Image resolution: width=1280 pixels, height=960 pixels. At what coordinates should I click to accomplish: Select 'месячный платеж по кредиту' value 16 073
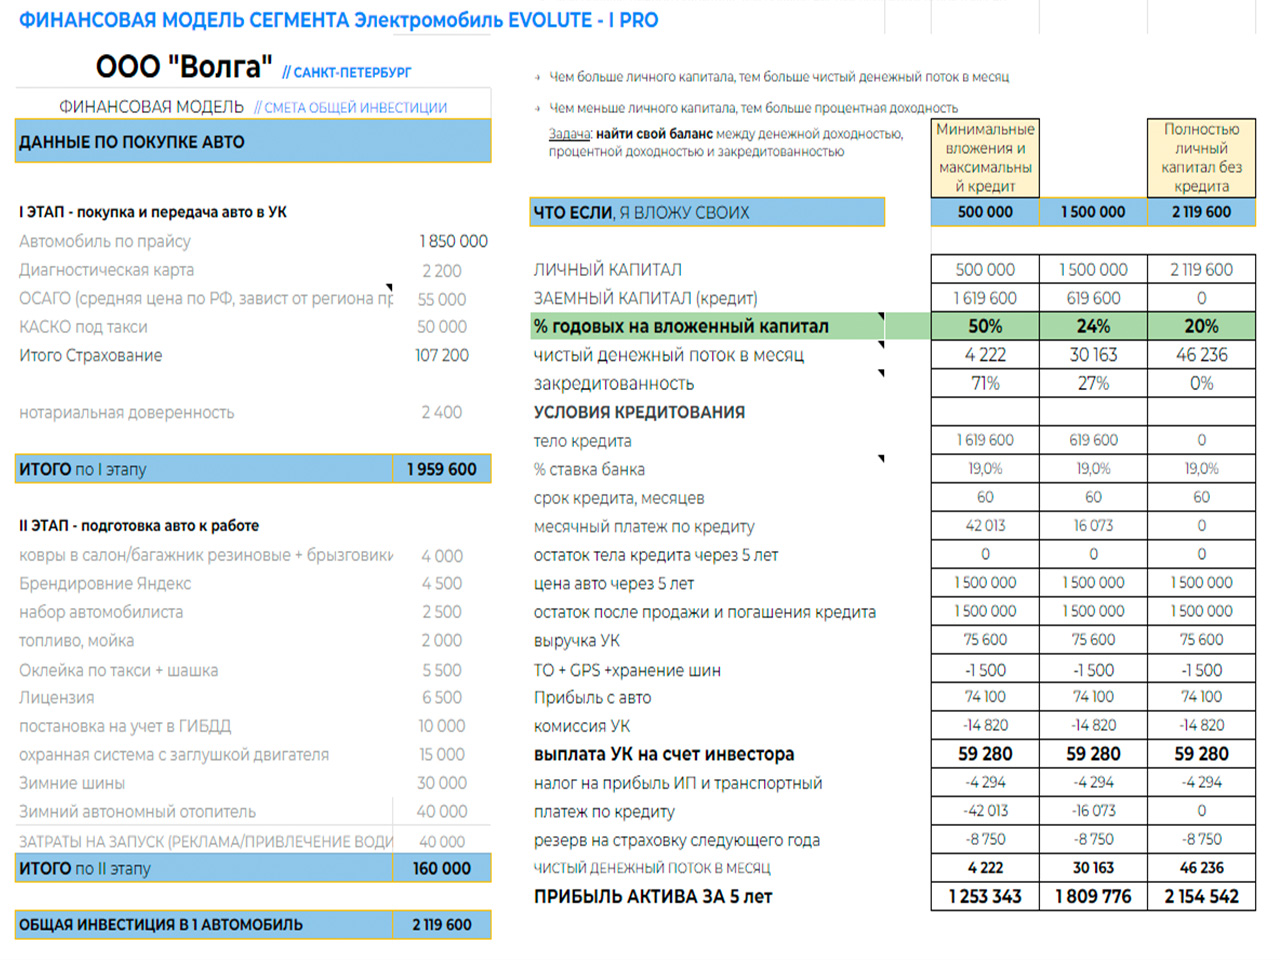pos(1093,526)
